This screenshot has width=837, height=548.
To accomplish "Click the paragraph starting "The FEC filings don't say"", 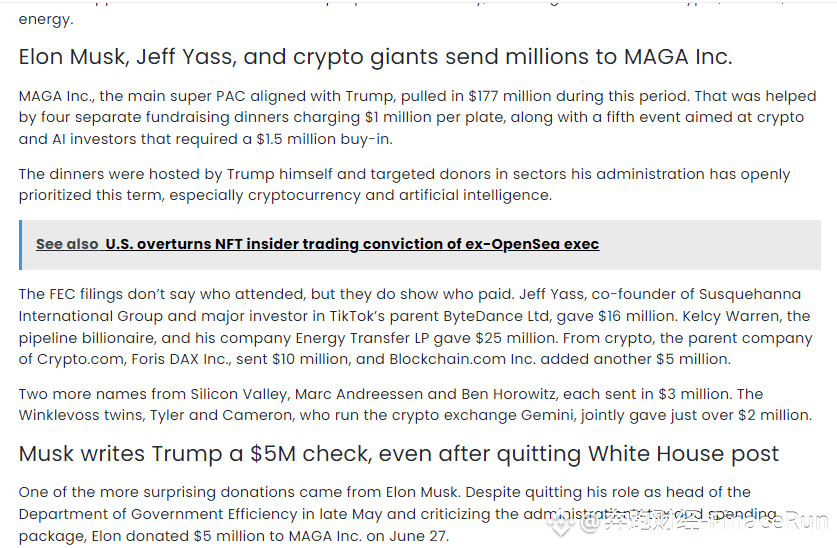I will pos(415,327).
